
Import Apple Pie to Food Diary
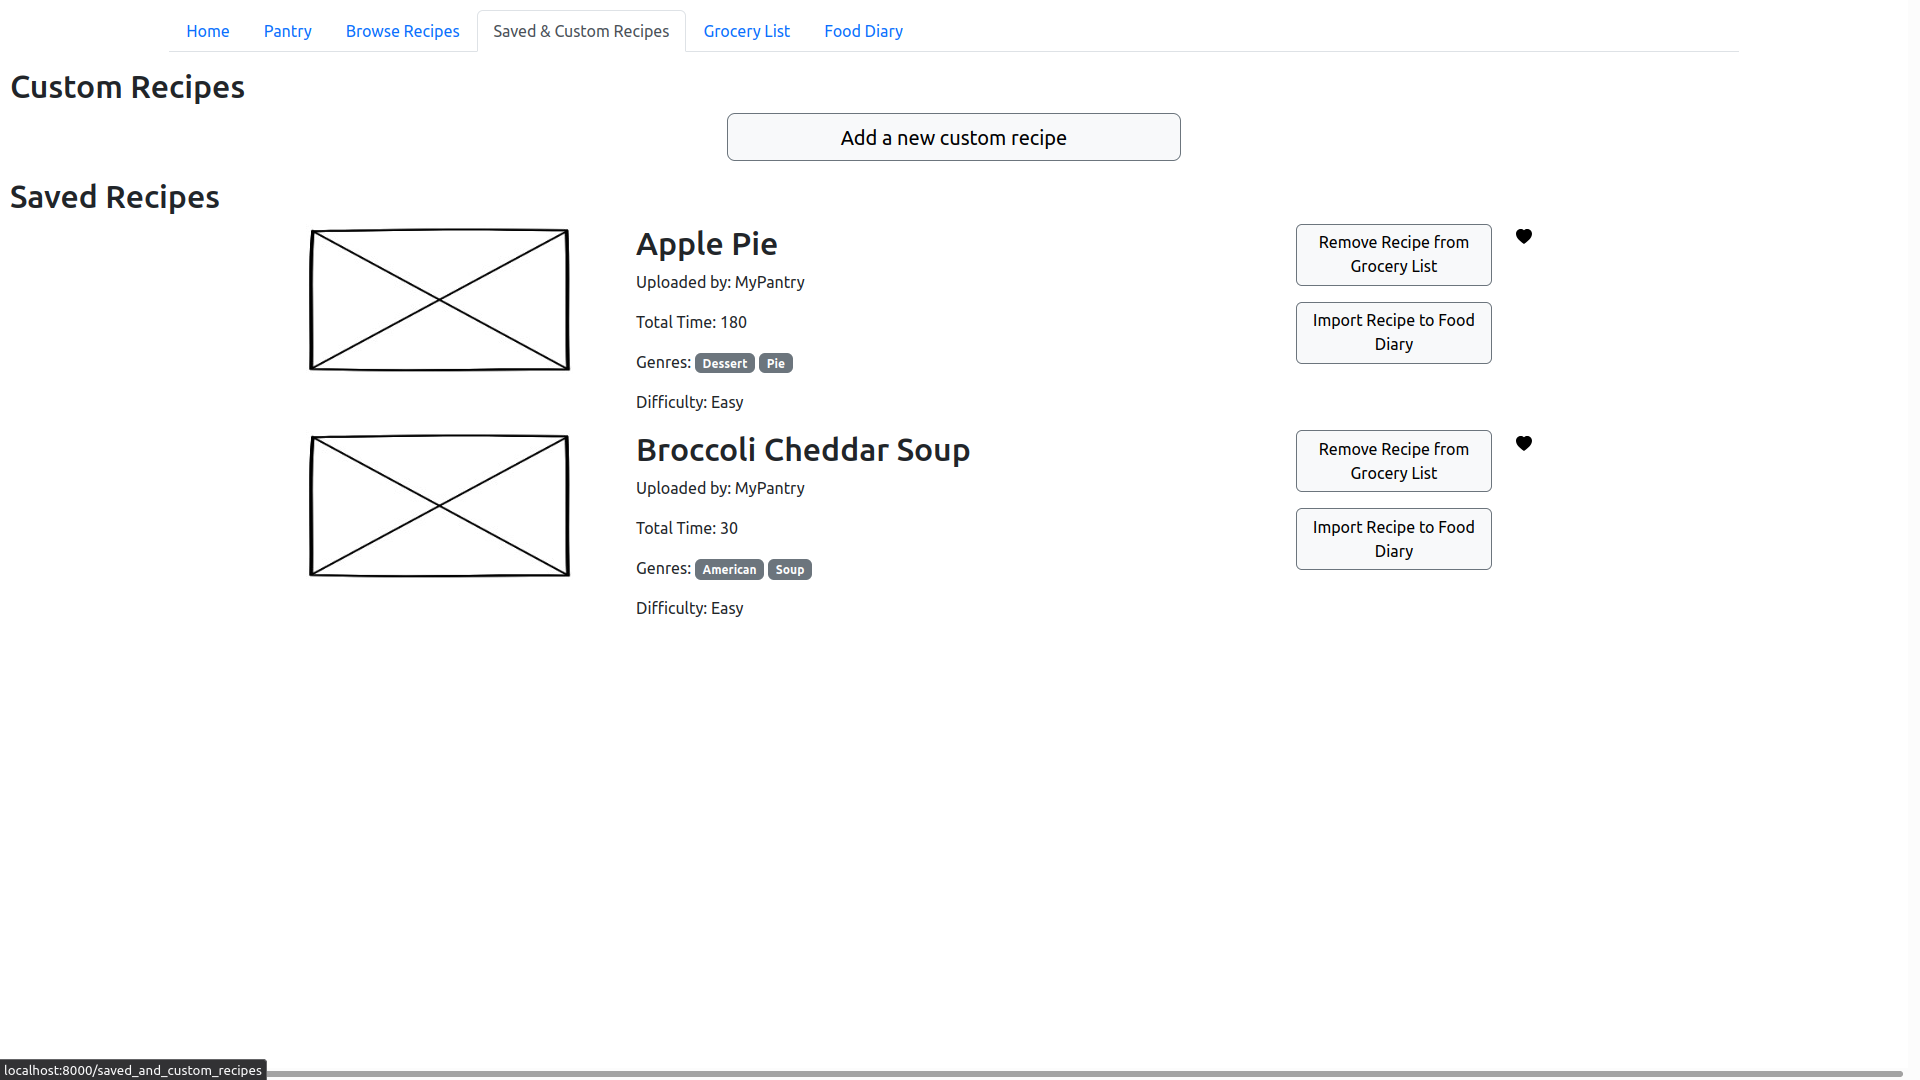1393,333
